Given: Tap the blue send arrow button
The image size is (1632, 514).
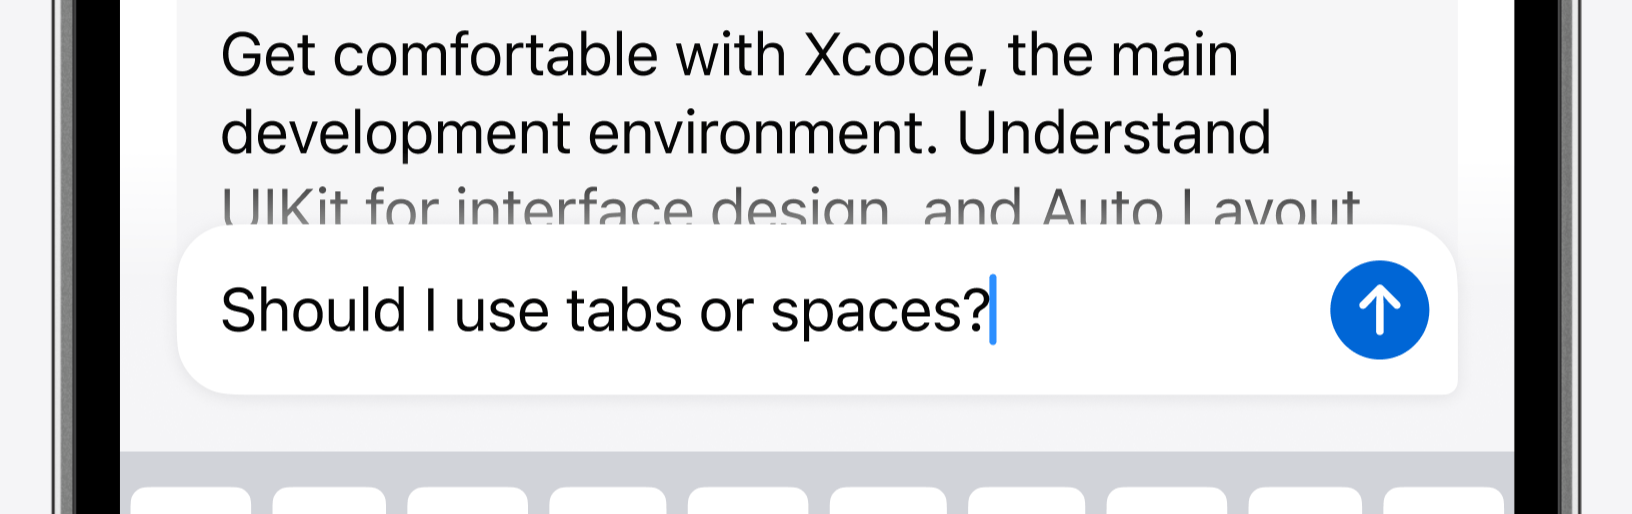Looking at the screenshot, I should coord(1379,310).
